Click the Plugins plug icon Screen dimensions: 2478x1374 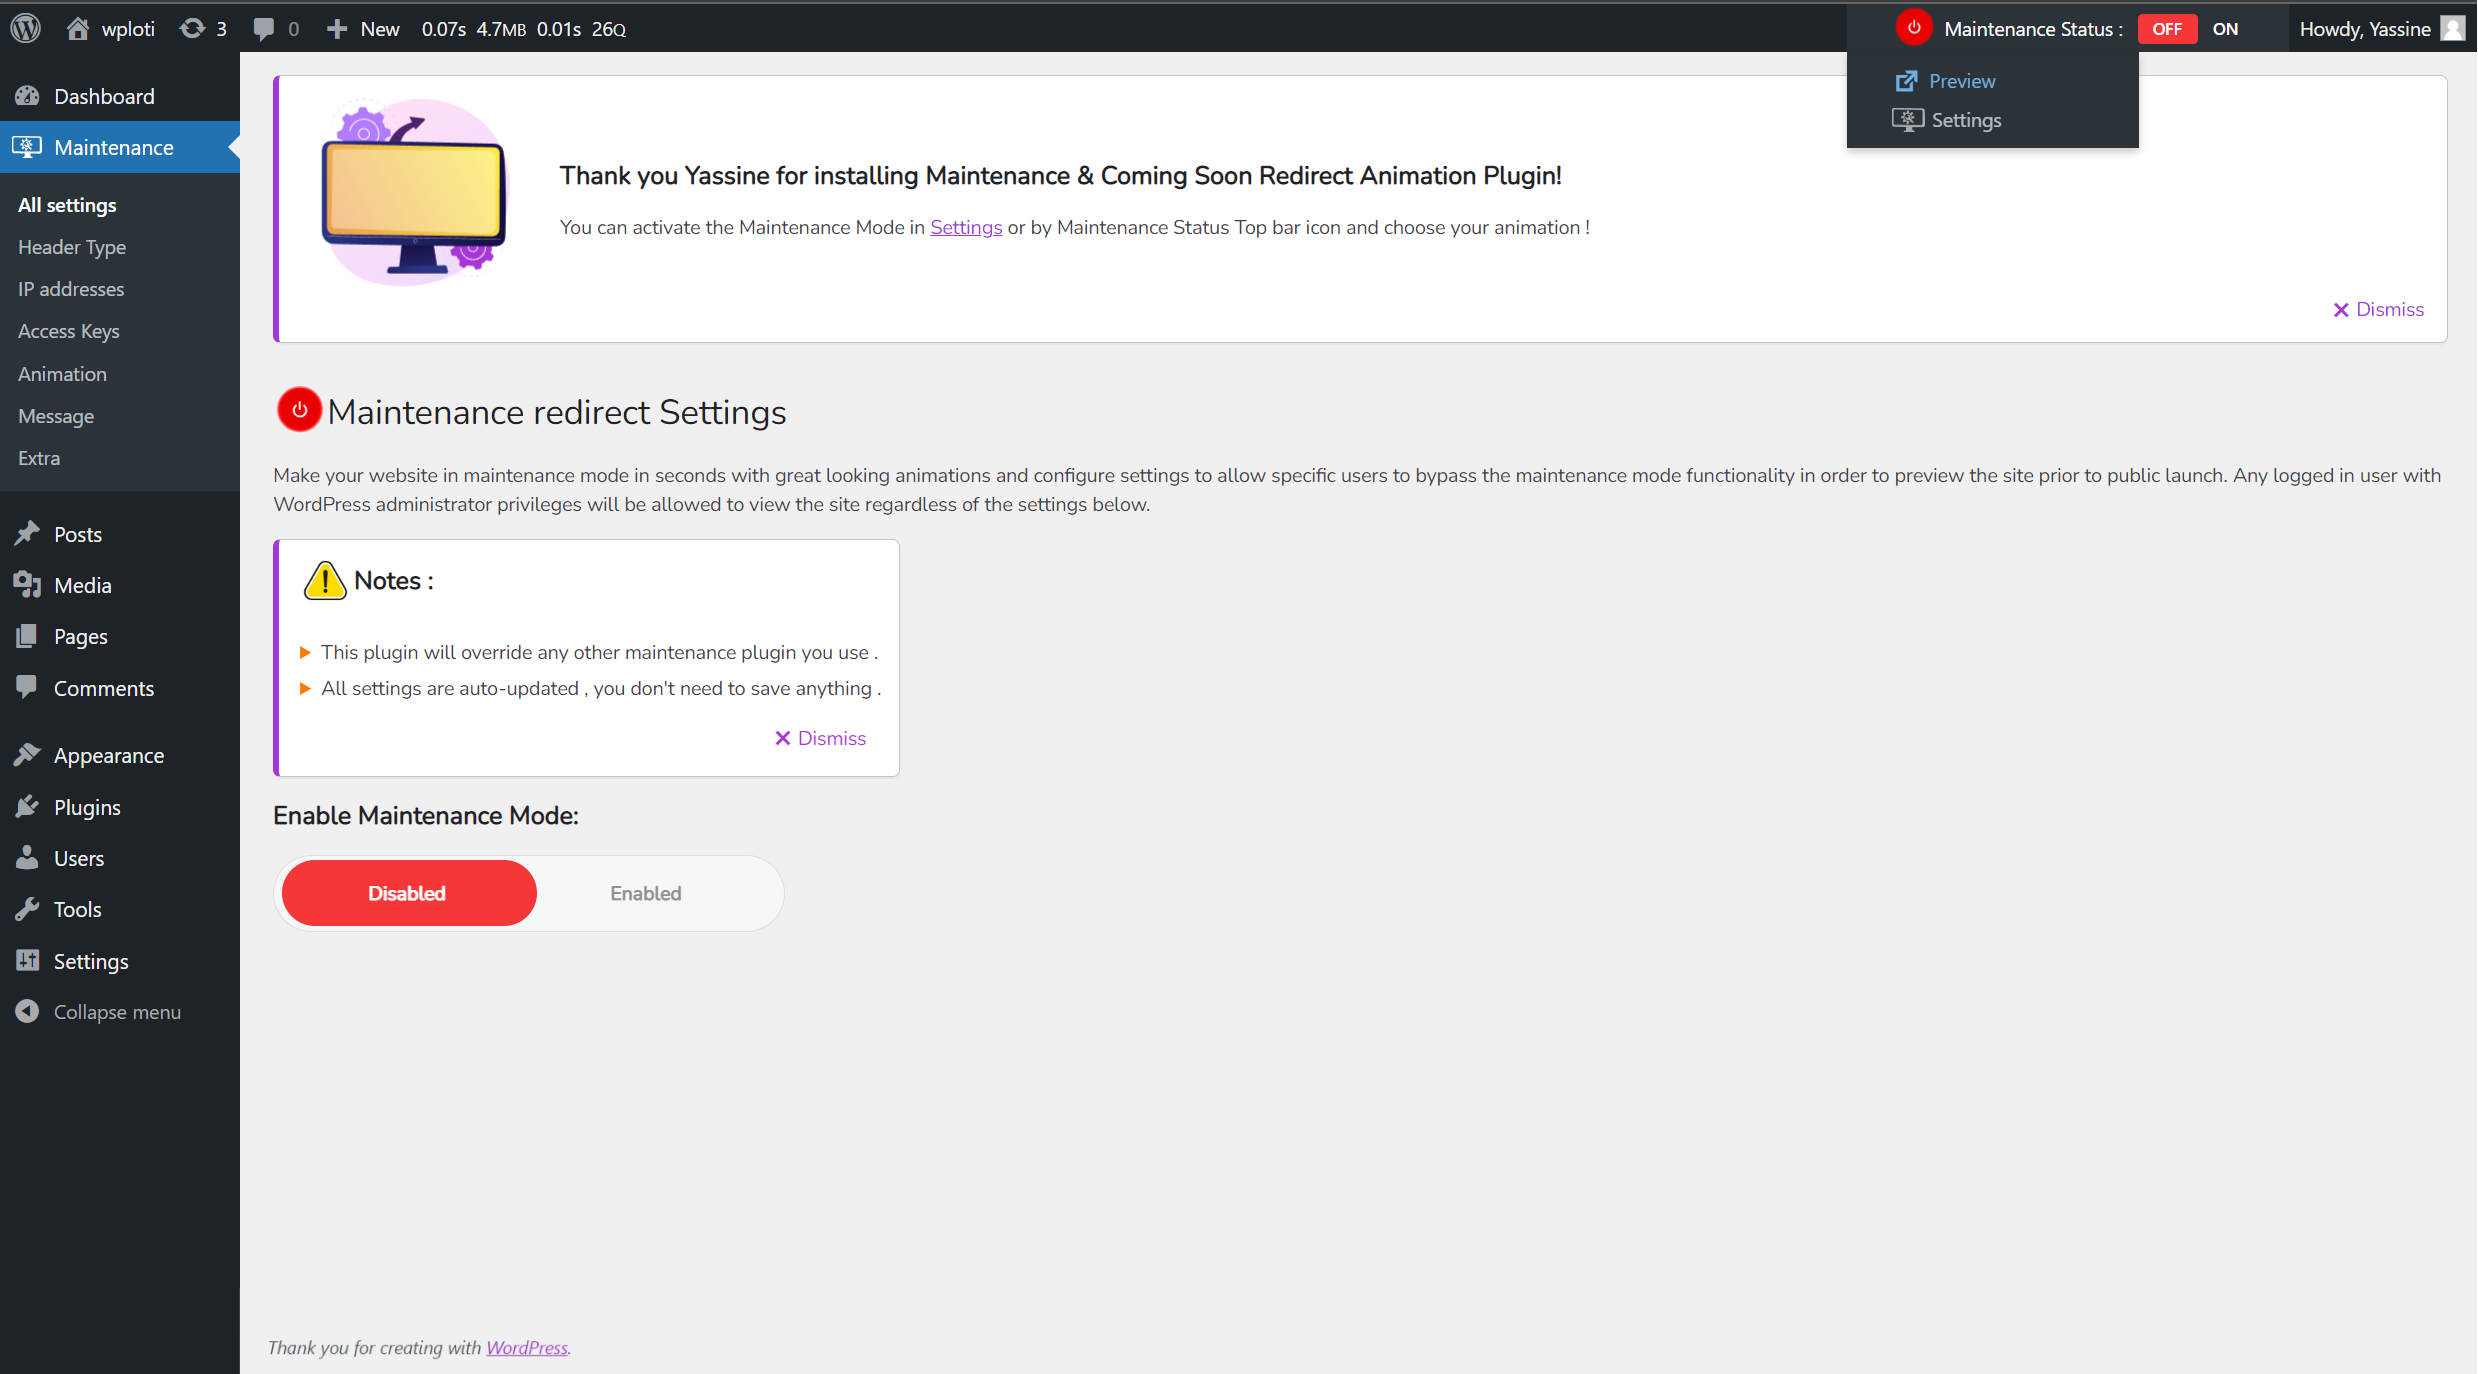point(27,807)
